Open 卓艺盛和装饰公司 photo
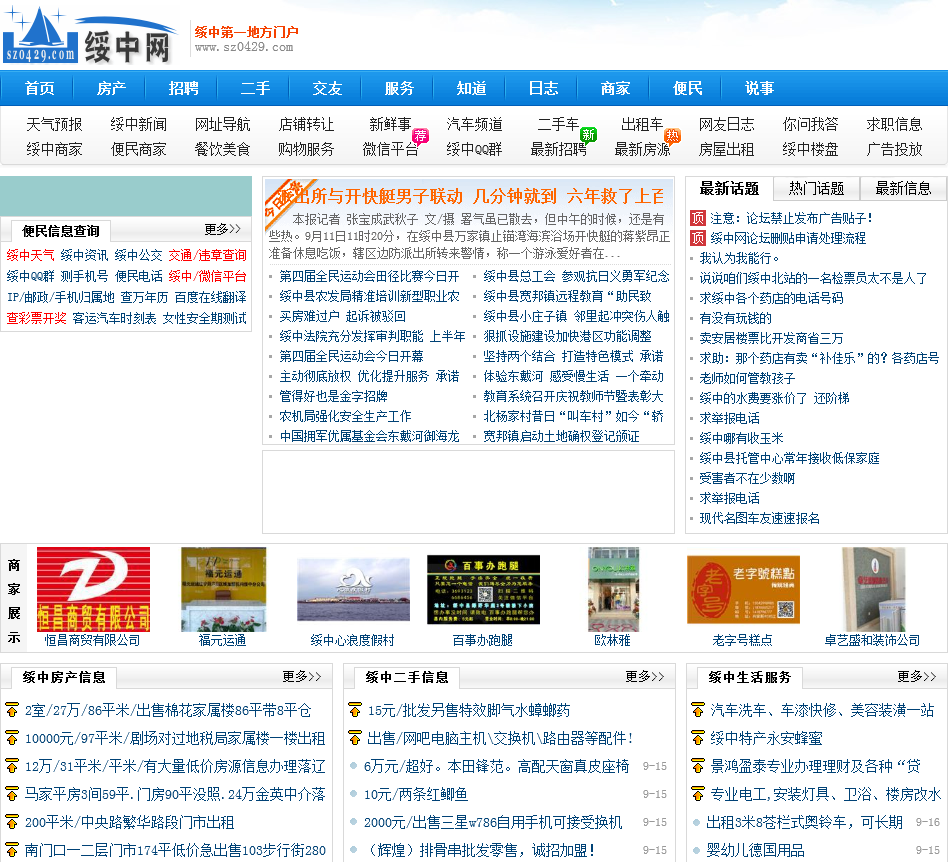Screen dimensions: 948x862 [874, 589]
